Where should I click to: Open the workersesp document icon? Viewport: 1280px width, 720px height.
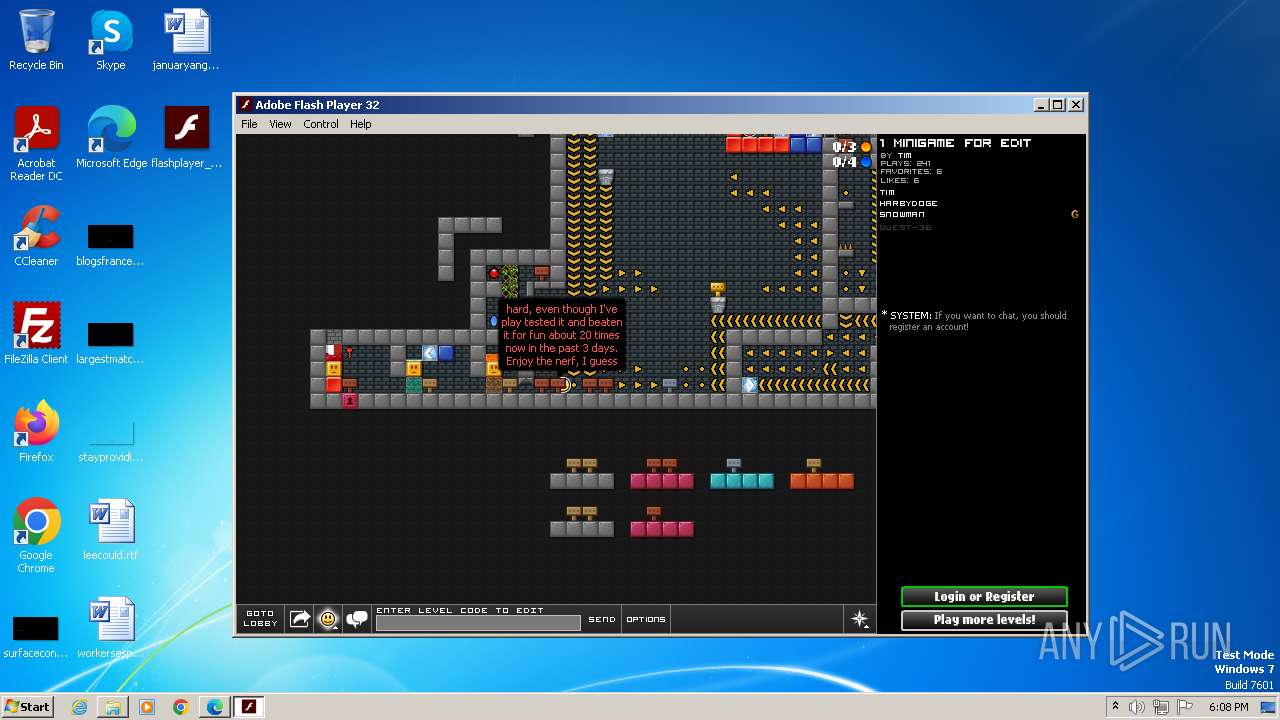coord(111,628)
